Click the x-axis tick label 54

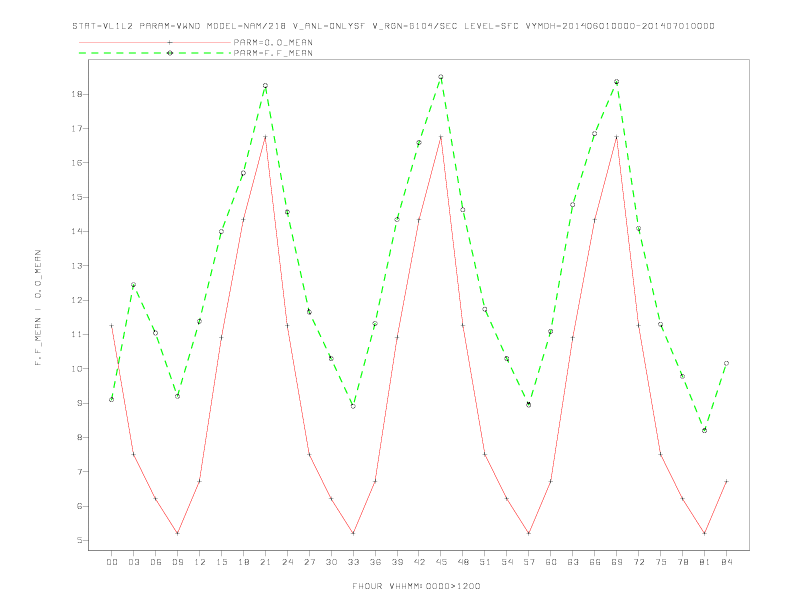[x=507, y=562]
